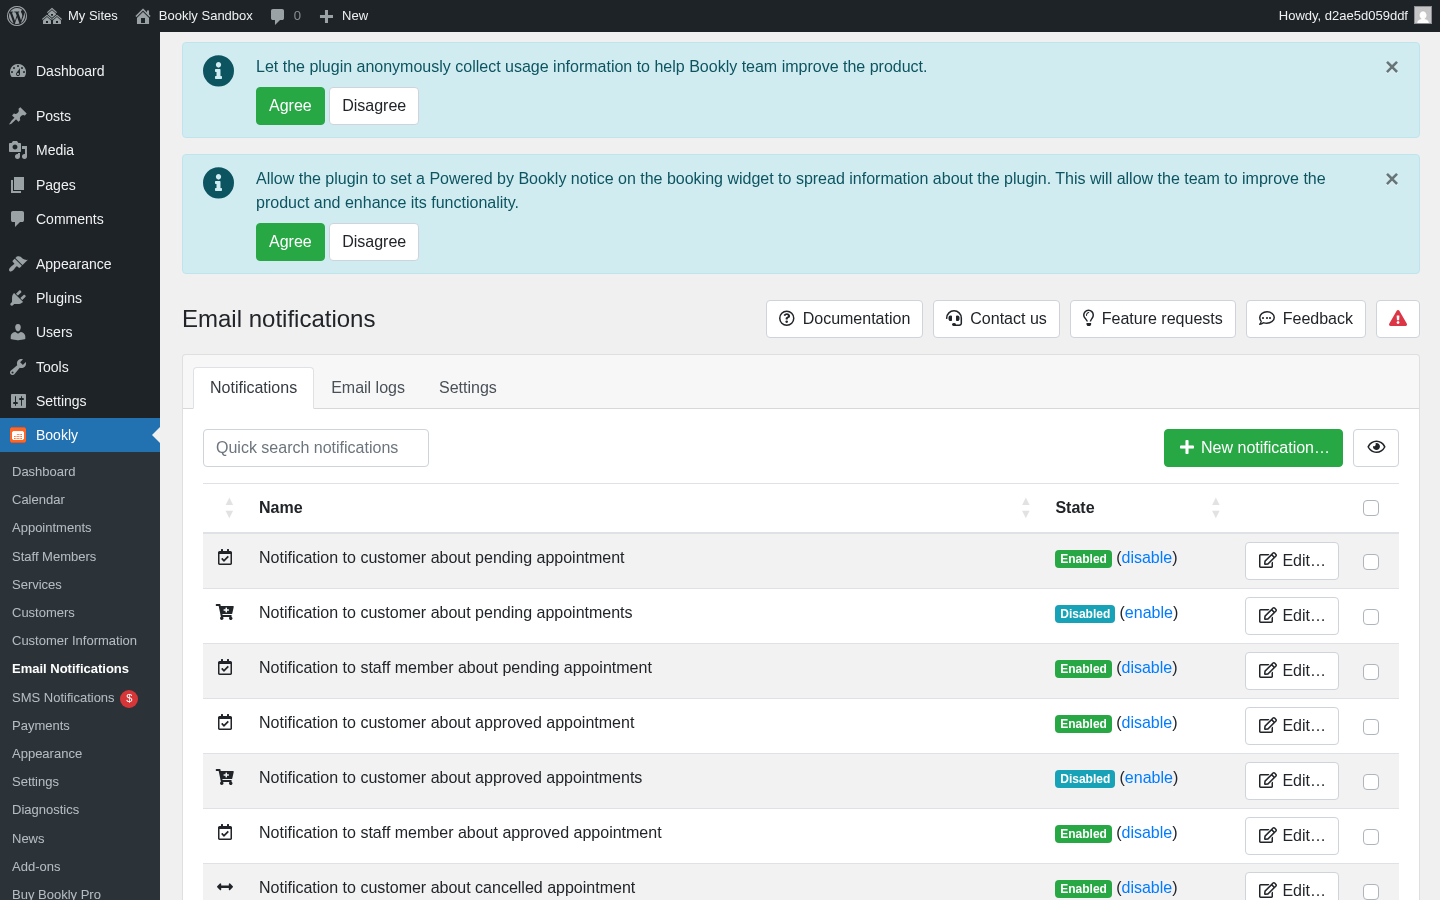Toggle the select-all checkbox in header

[1371, 508]
